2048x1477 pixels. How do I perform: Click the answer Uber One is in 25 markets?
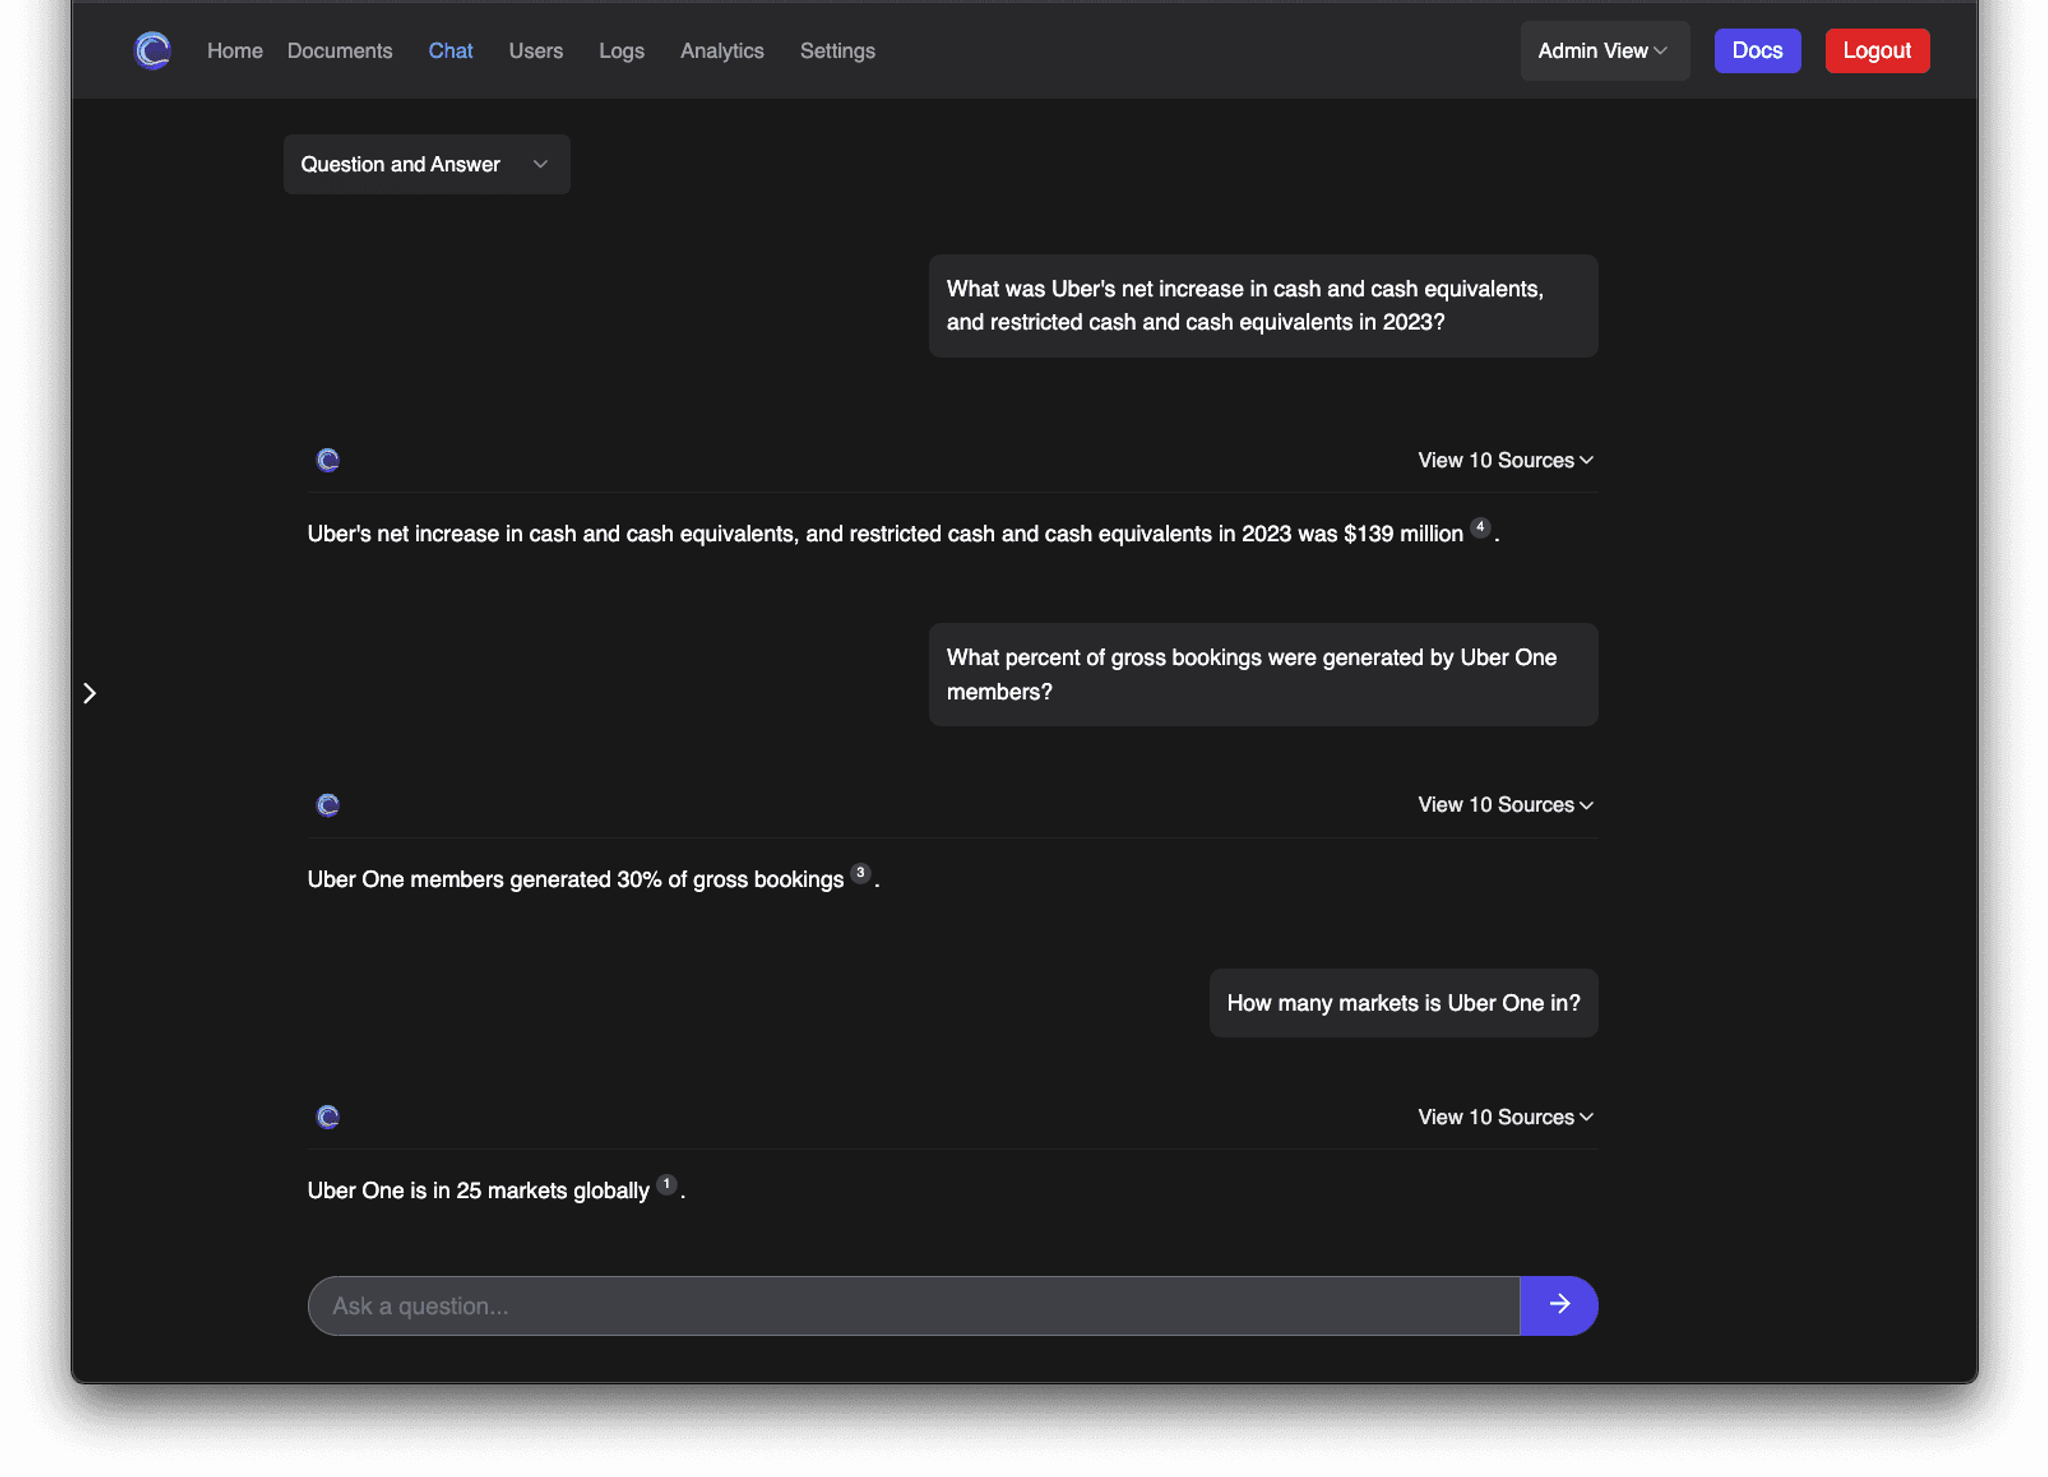pyautogui.click(x=496, y=1190)
